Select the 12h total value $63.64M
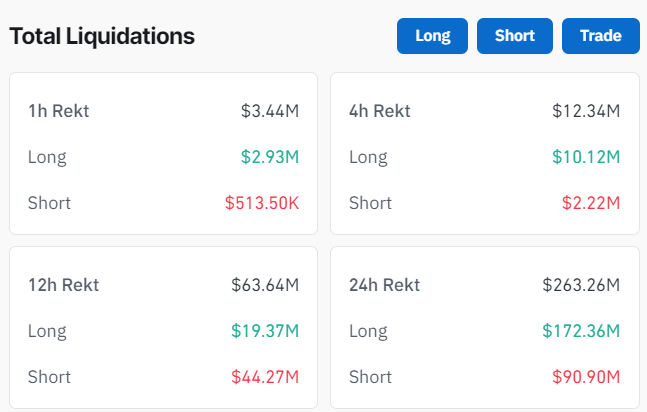Viewport: 647px width, 412px height. pyautogui.click(x=265, y=285)
